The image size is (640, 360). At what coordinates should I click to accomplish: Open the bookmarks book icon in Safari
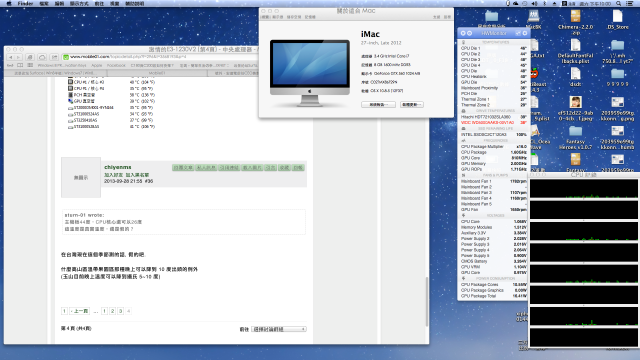(x=20, y=65)
